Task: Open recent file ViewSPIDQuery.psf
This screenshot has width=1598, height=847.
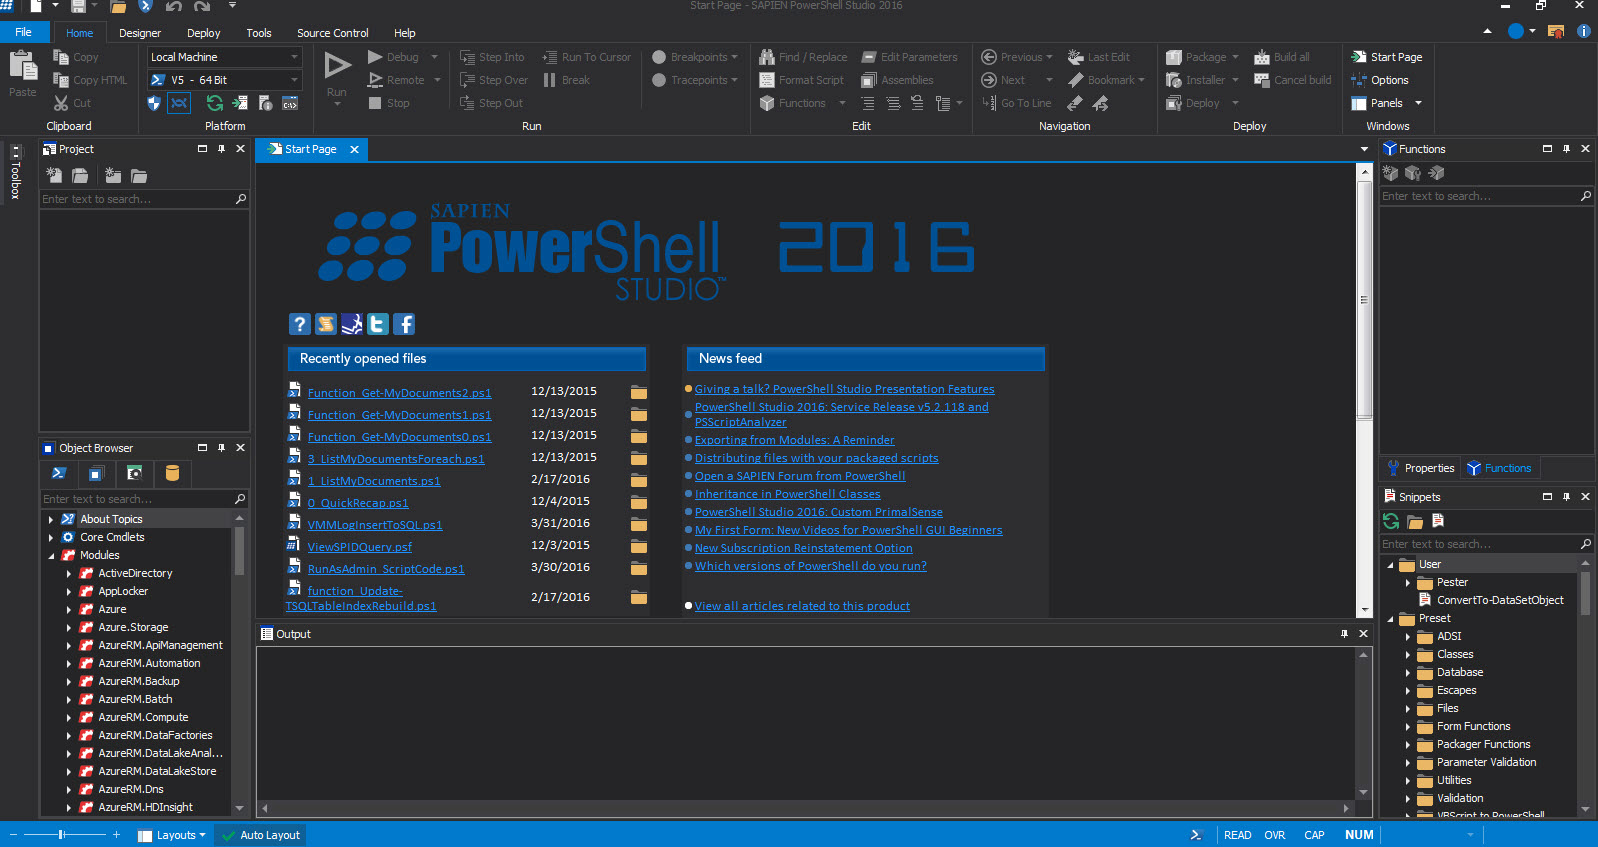Action: pos(360,547)
